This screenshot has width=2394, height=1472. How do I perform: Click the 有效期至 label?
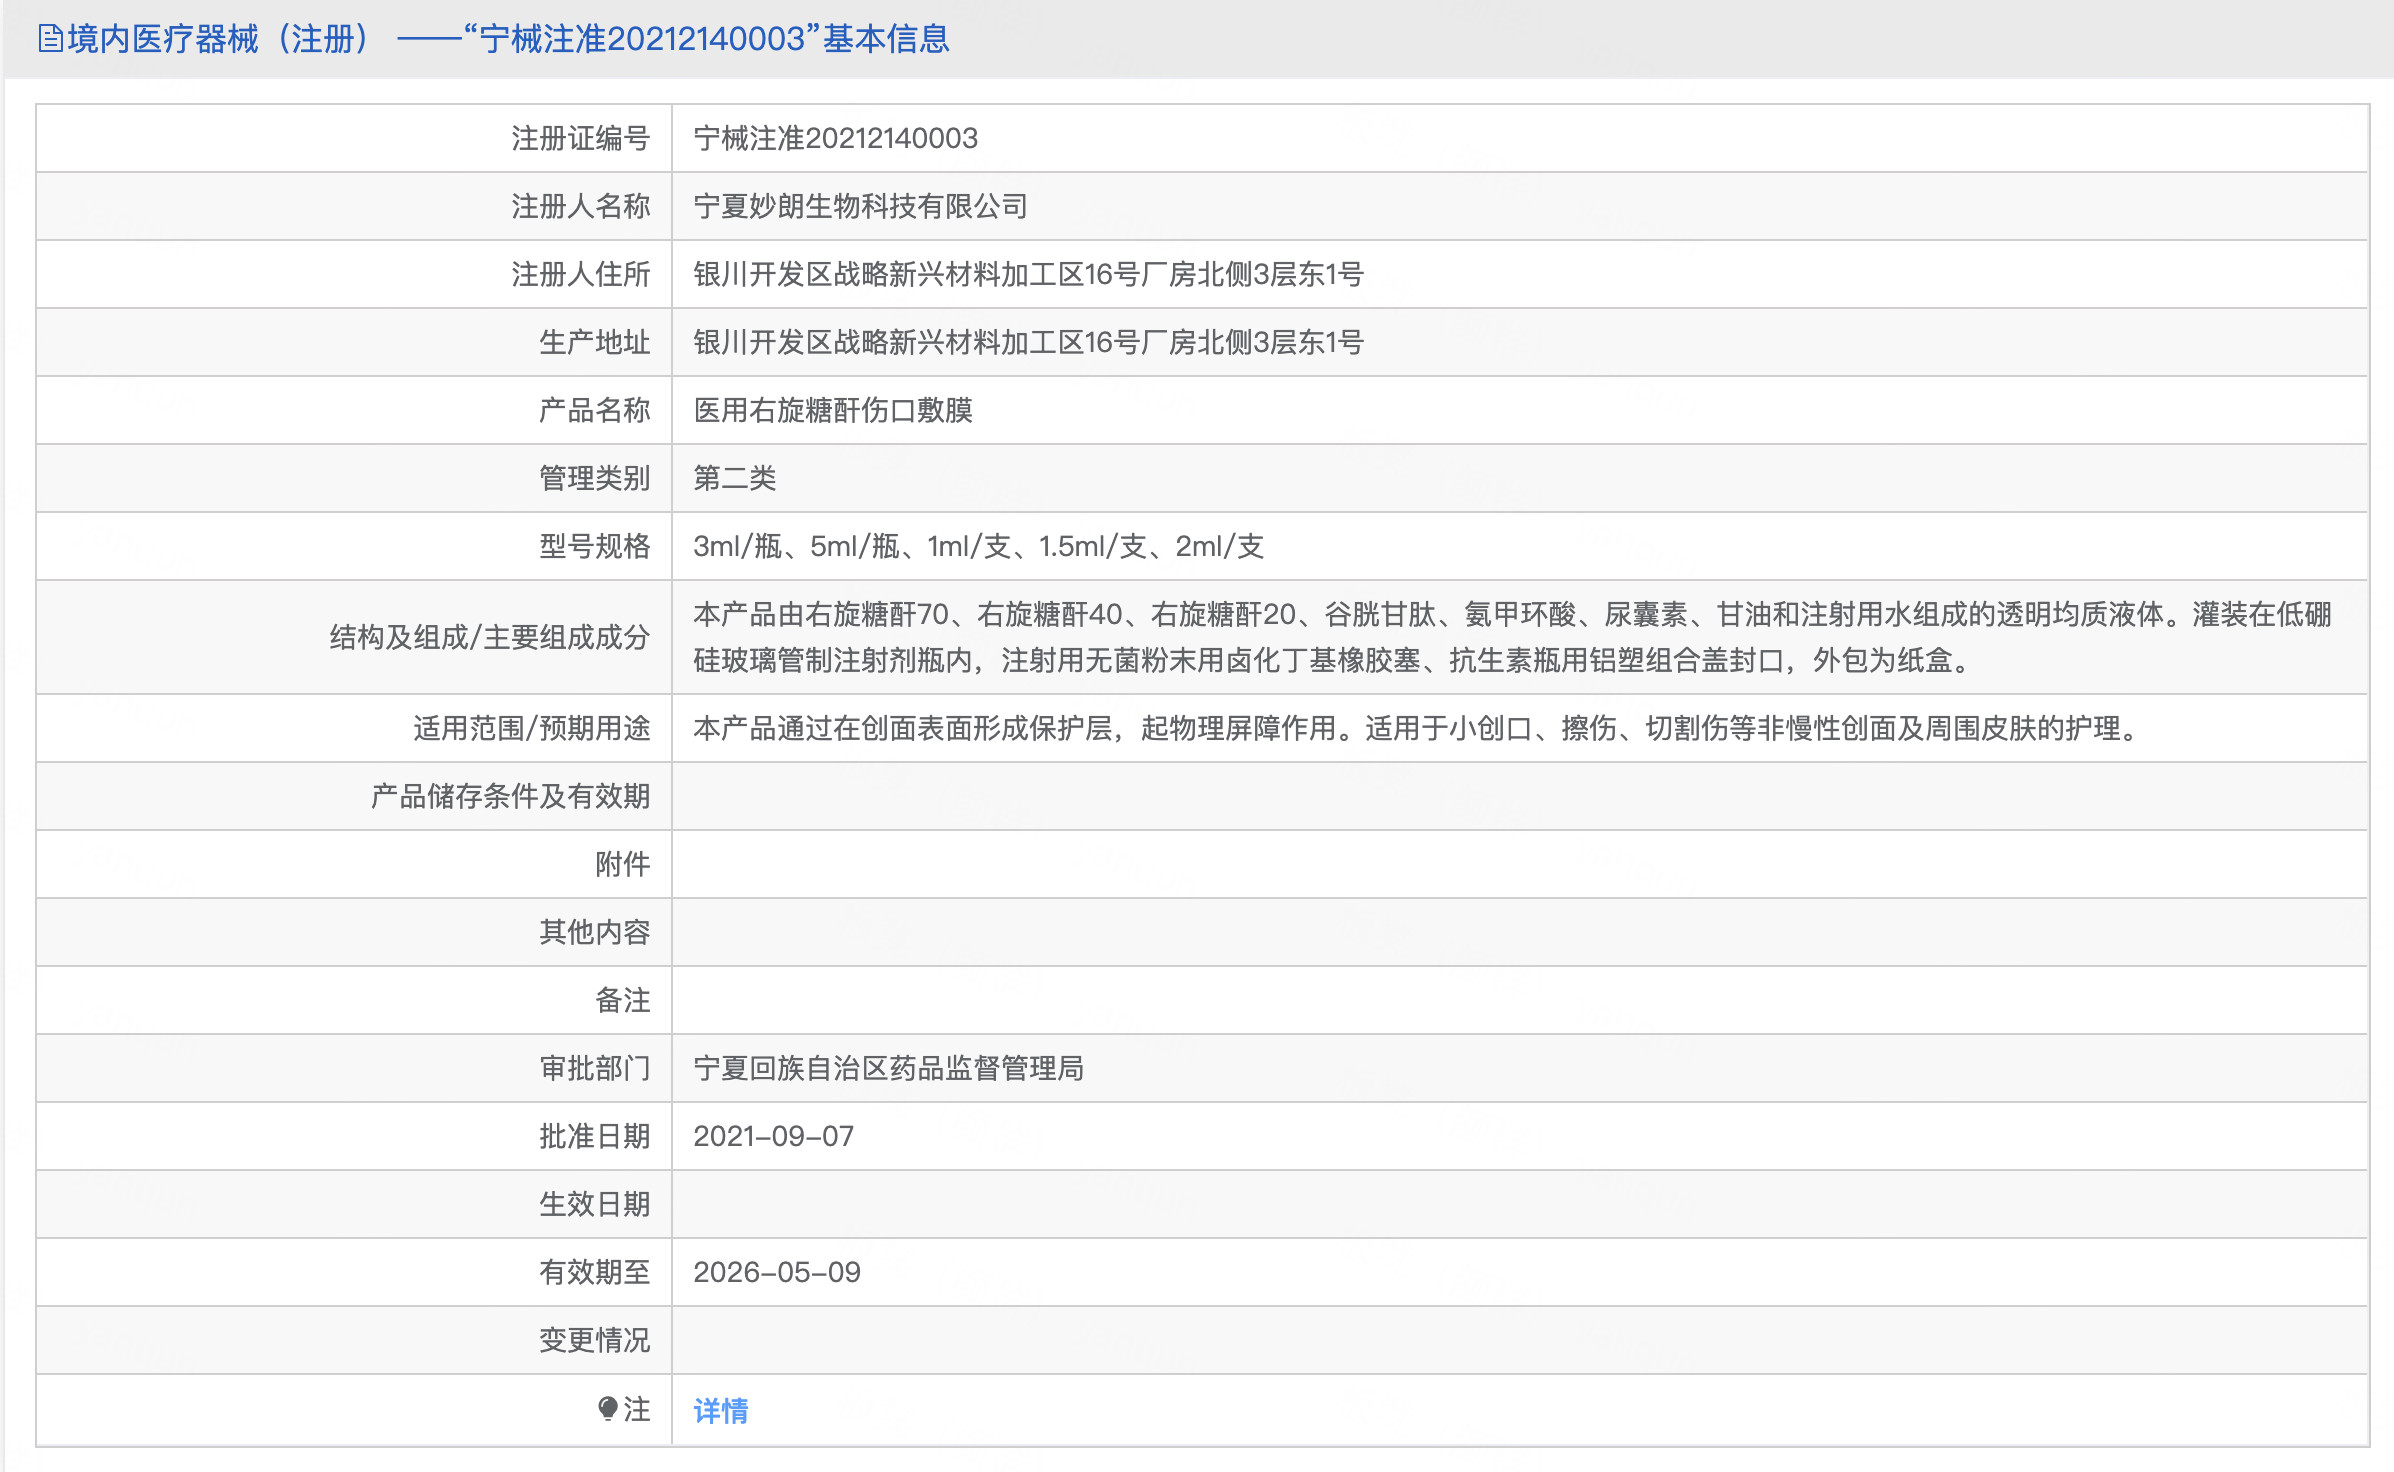pos(595,1272)
